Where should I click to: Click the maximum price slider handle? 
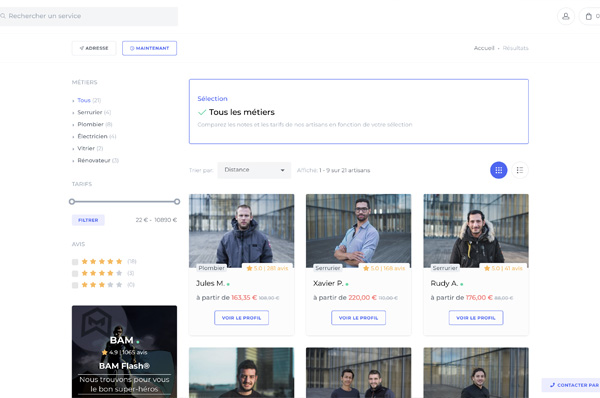click(177, 202)
